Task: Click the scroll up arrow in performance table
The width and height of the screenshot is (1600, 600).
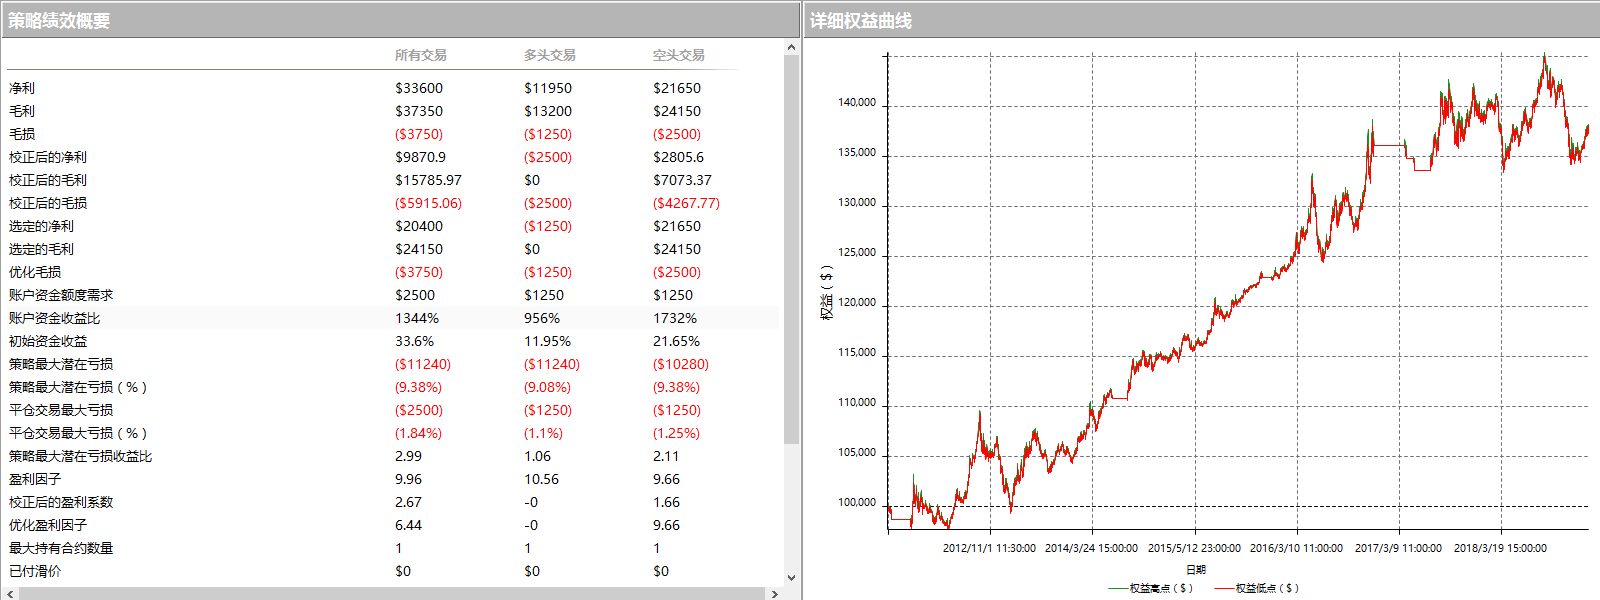Action: pyautogui.click(x=791, y=47)
